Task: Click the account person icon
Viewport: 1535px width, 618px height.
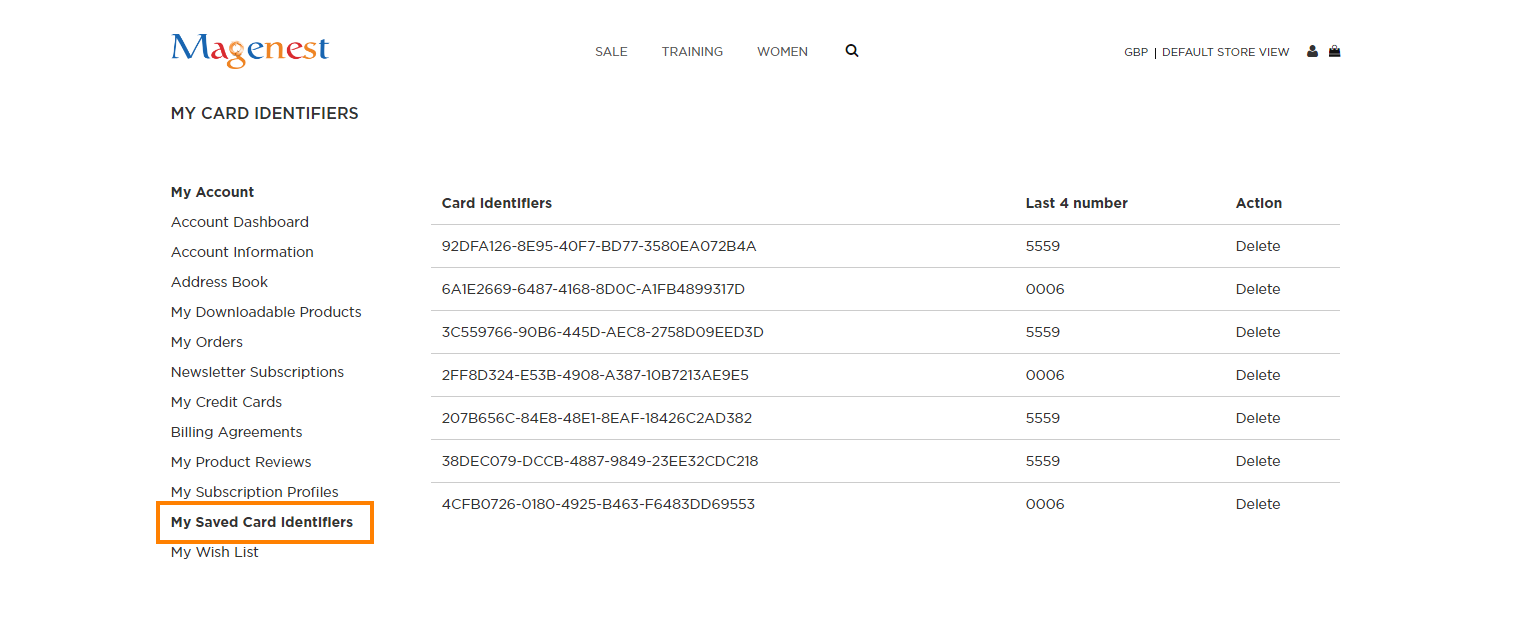Action: click(1311, 50)
